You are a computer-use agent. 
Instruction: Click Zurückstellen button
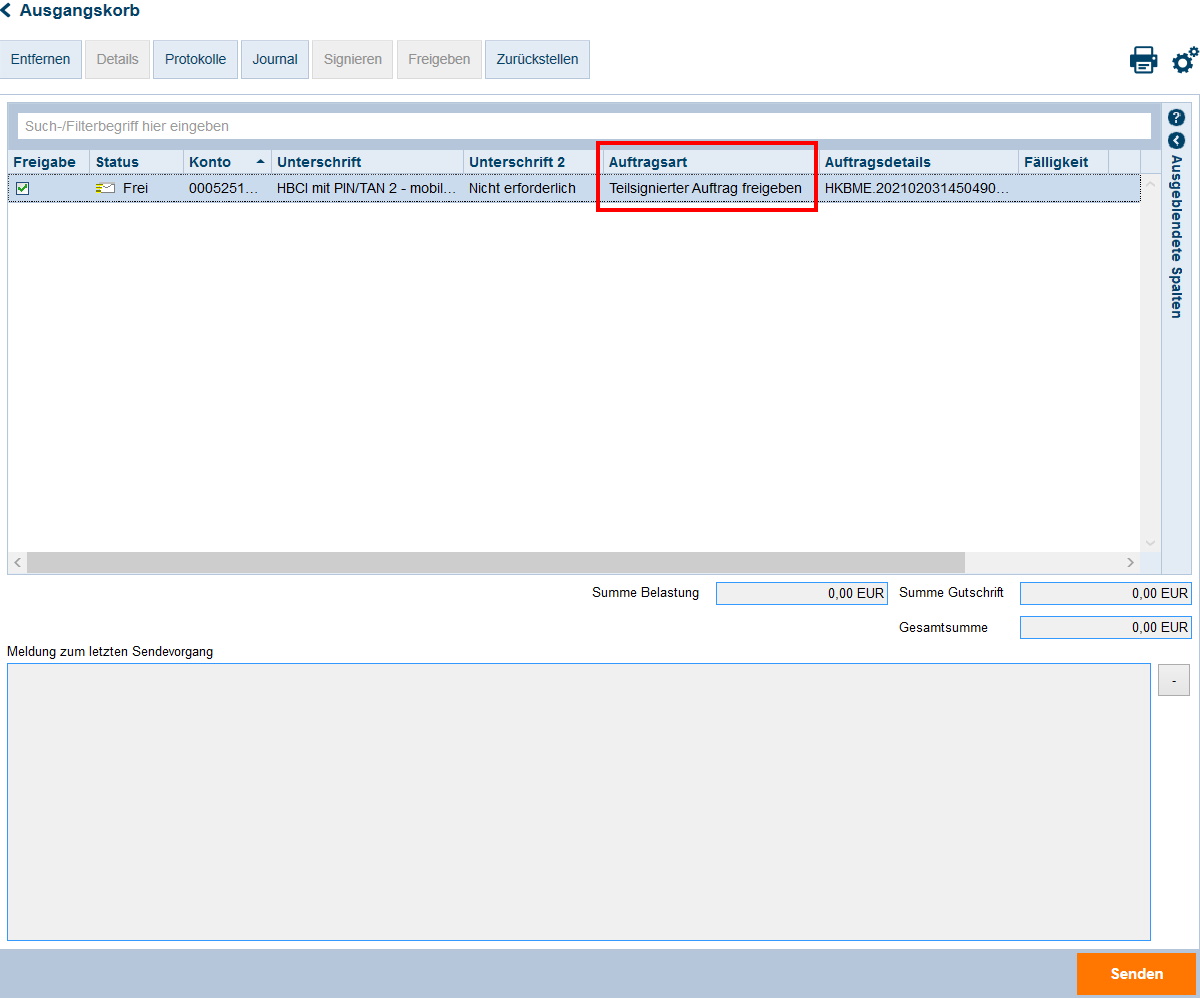pyautogui.click(x=537, y=59)
